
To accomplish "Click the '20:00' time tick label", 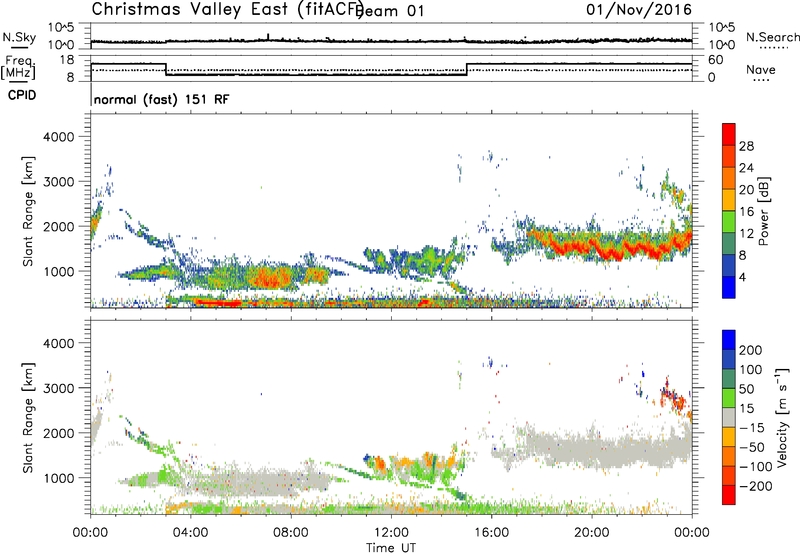I will (x=592, y=533).
